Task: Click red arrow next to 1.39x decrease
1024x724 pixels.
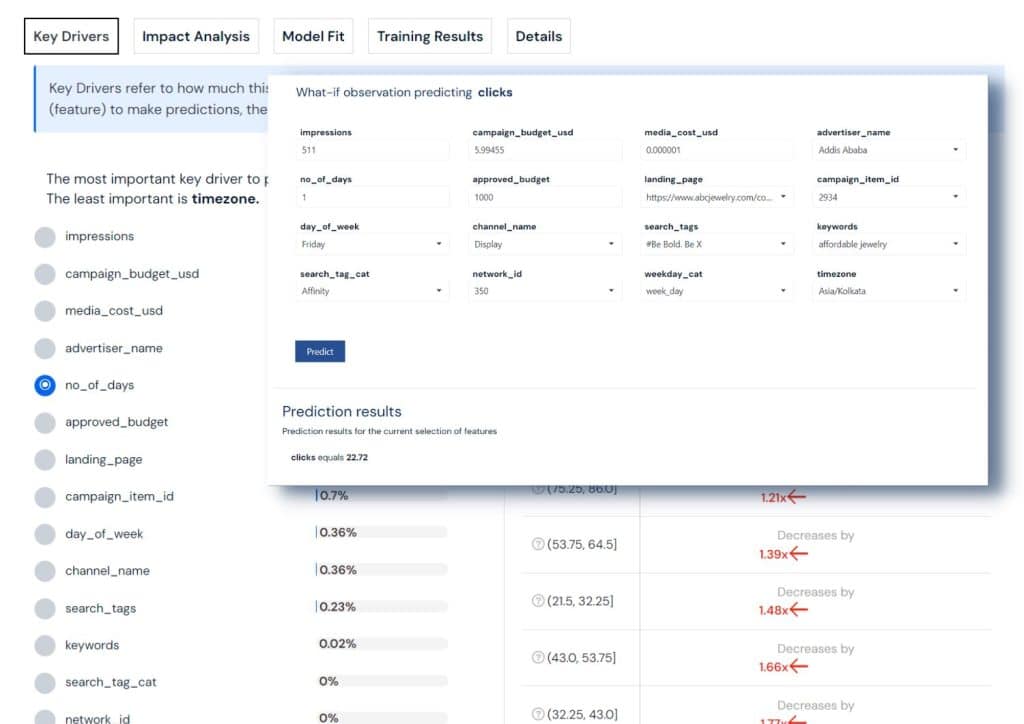Action: coord(799,554)
